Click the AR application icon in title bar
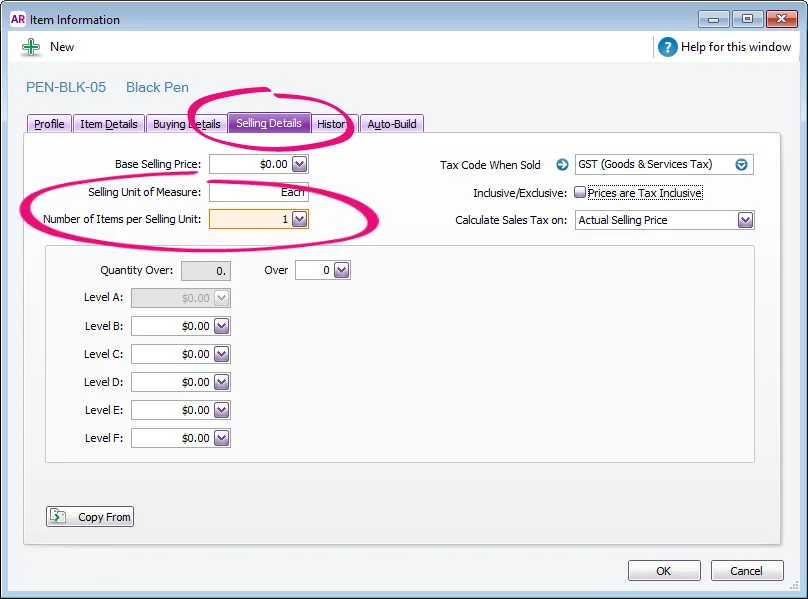The width and height of the screenshot is (808, 599). [18, 20]
